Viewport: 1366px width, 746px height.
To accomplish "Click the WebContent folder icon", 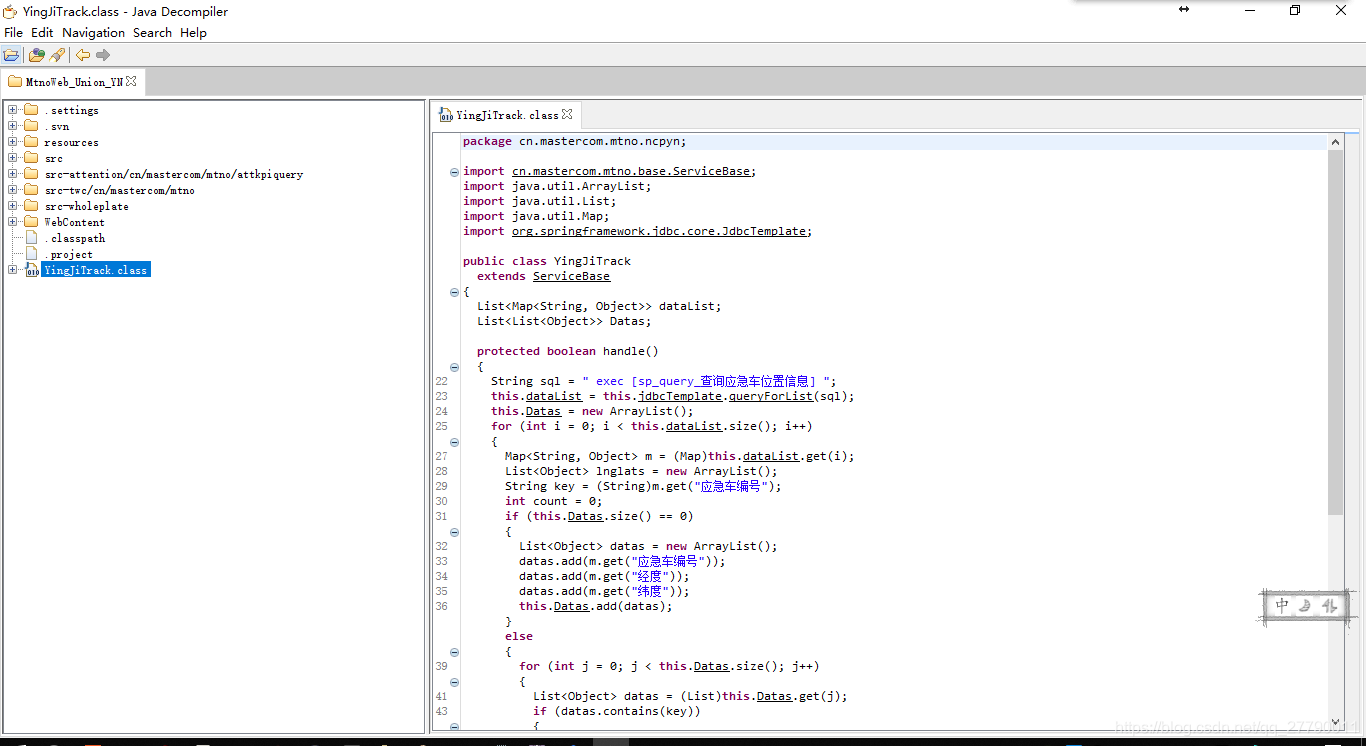I will [x=31, y=222].
